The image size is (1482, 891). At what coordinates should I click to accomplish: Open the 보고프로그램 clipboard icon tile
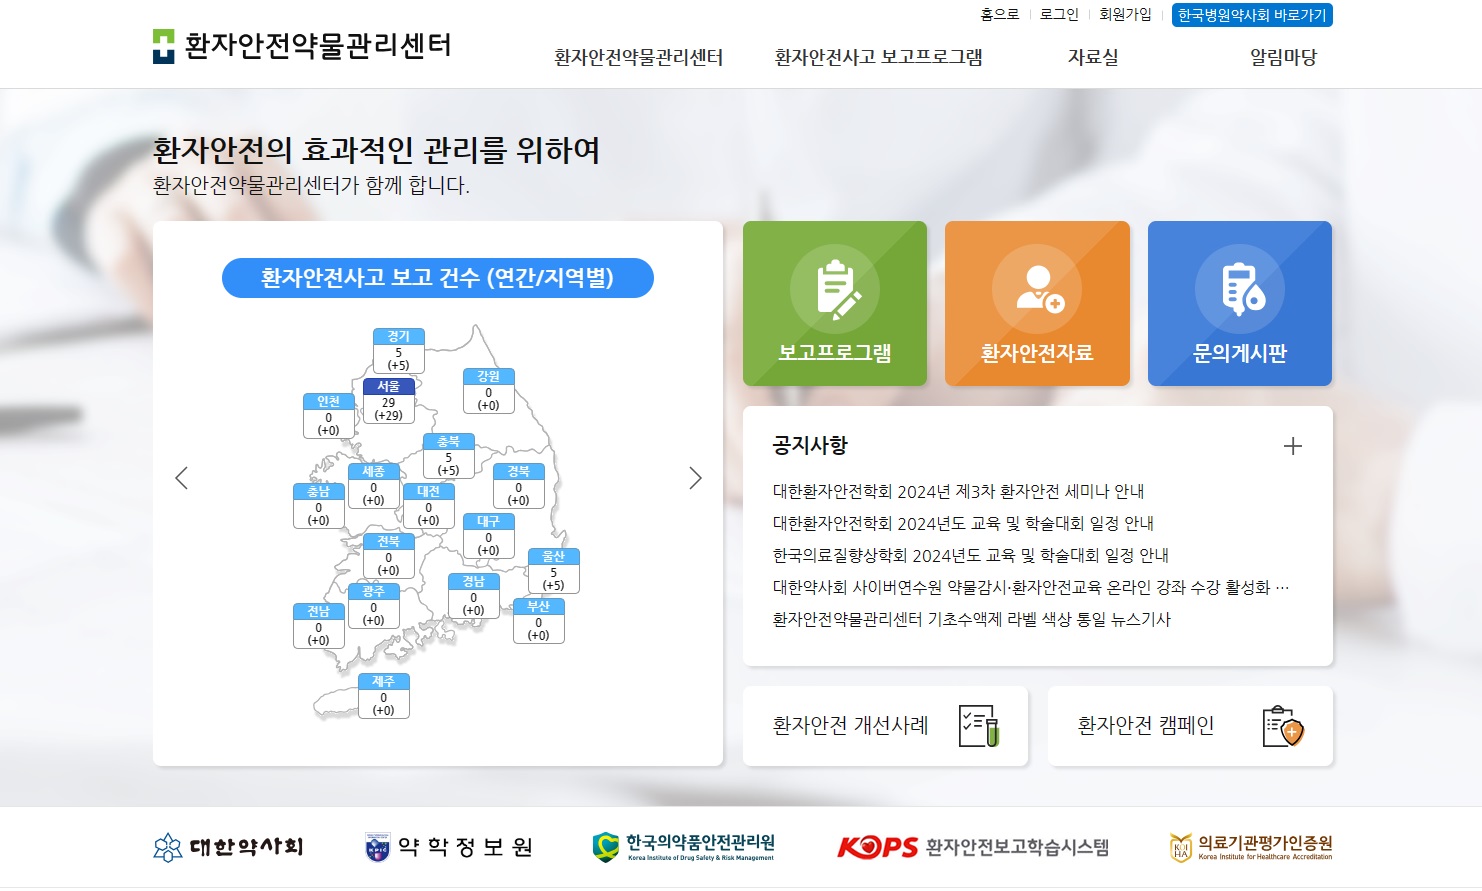[x=835, y=303]
